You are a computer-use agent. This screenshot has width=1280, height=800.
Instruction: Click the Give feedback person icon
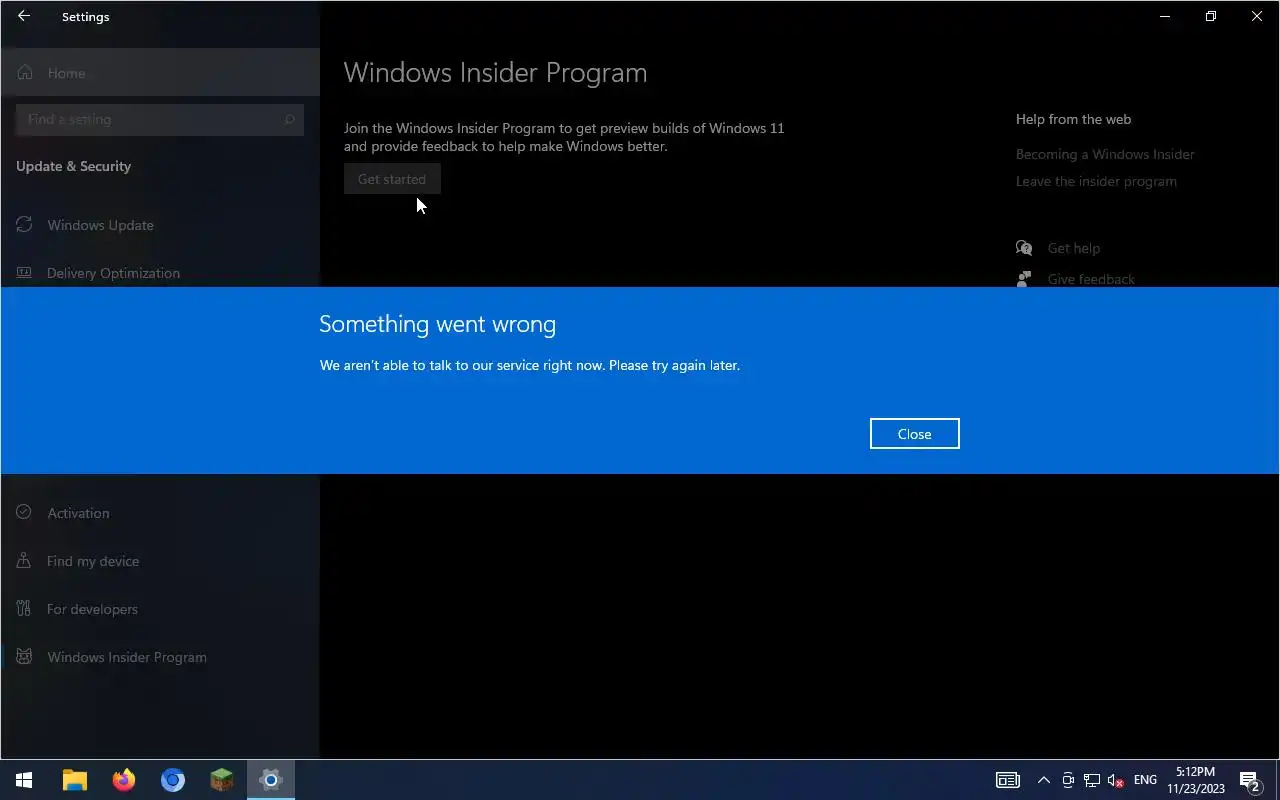[x=1024, y=279]
